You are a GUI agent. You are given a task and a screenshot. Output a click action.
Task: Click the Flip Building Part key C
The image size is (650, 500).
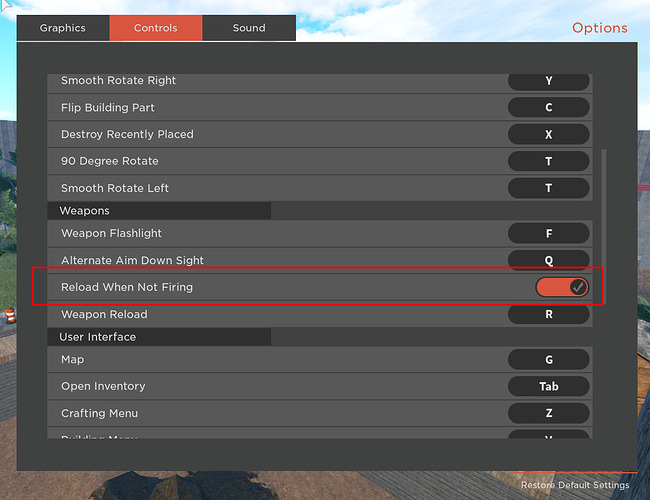click(548, 107)
